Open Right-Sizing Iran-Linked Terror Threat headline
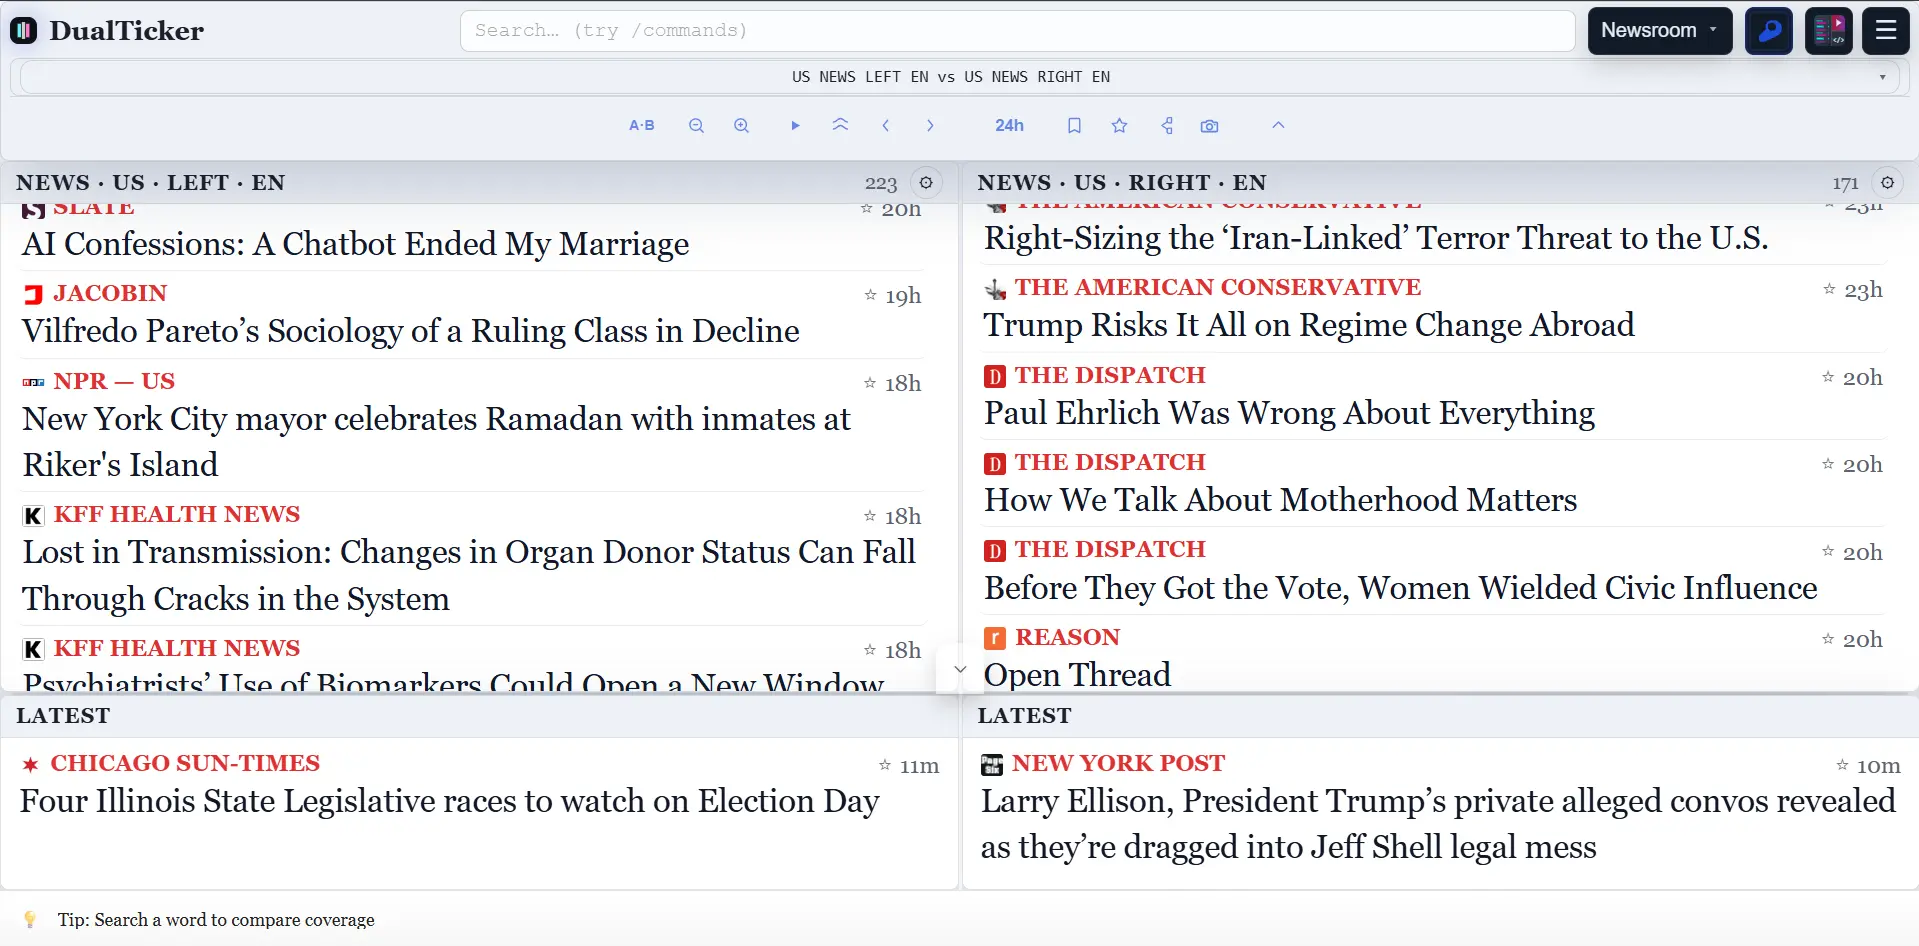 [x=1376, y=238]
